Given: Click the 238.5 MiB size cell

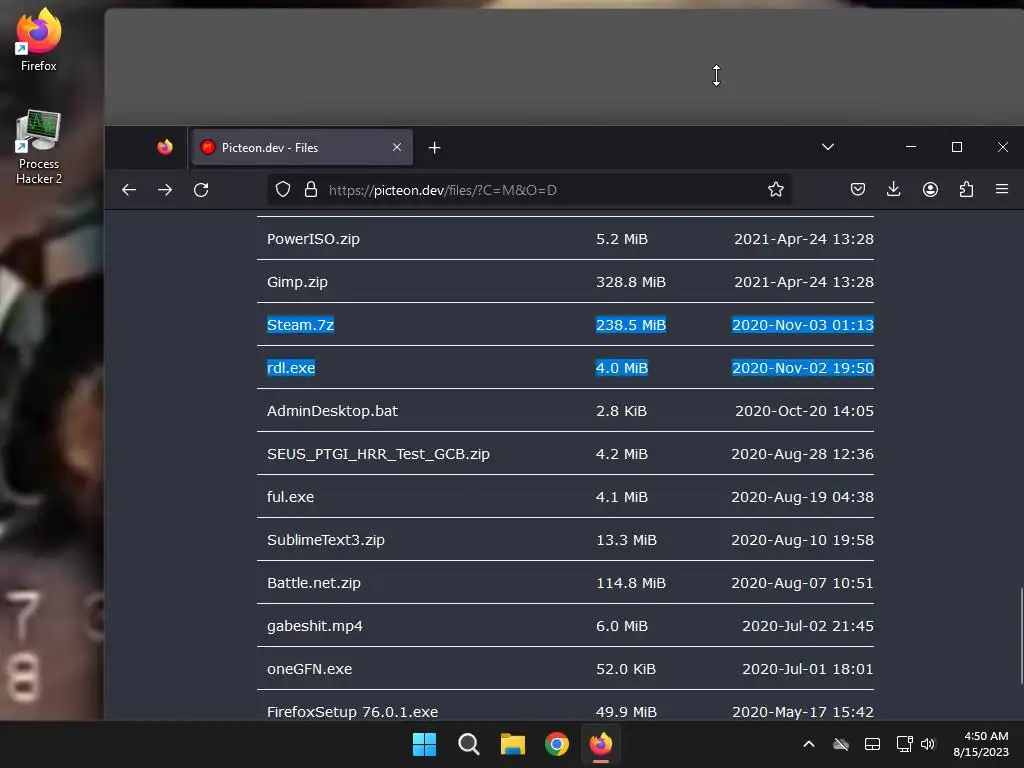Looking at the screenshot, I should click(x=630, y=325).
